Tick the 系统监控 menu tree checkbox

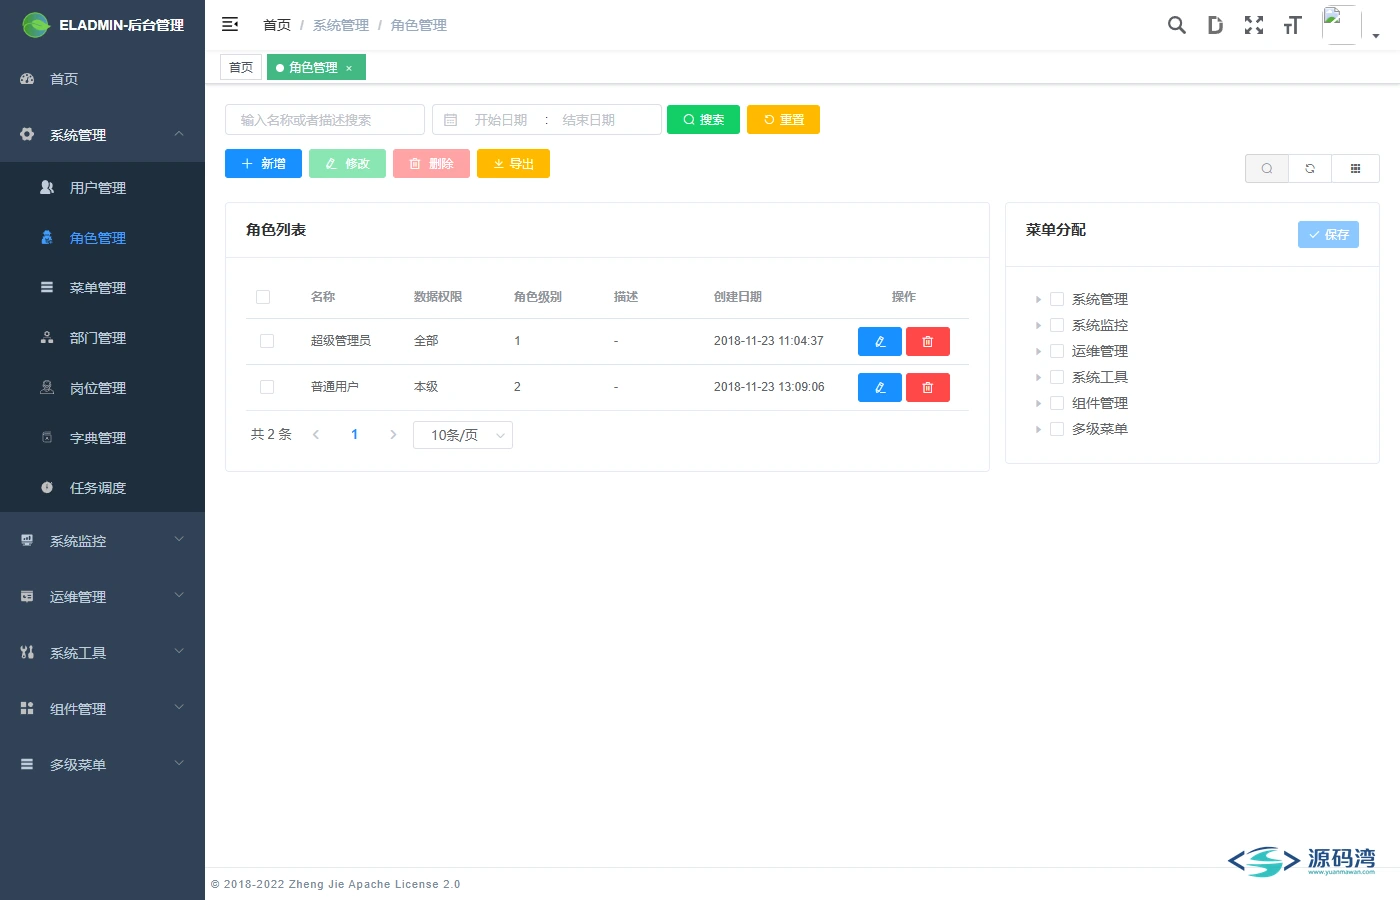1057,325
